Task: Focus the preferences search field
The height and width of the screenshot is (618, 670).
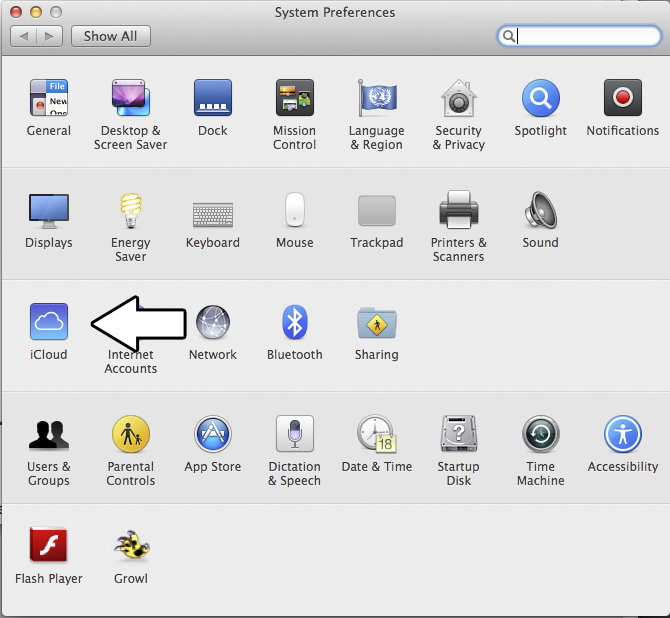Action: click(579, 36)
